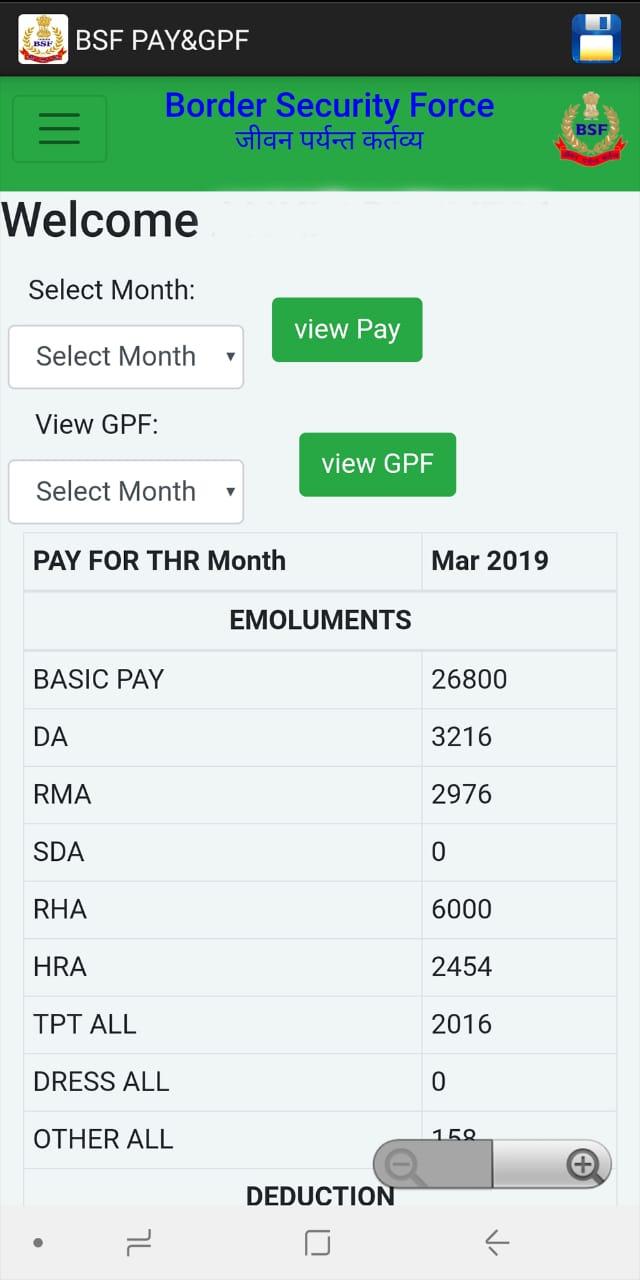Tap the floppy disk save icon

pyautogui.click(x=596, y=40)
